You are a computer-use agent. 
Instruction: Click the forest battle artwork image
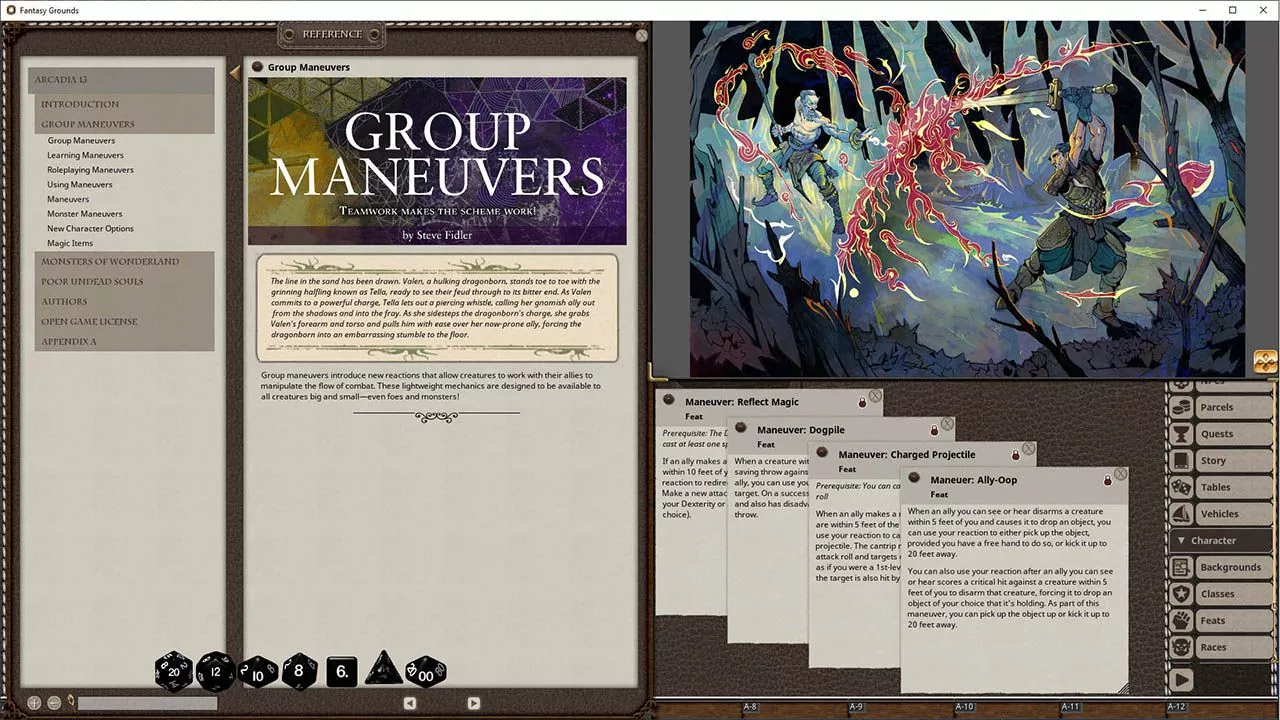967,199
